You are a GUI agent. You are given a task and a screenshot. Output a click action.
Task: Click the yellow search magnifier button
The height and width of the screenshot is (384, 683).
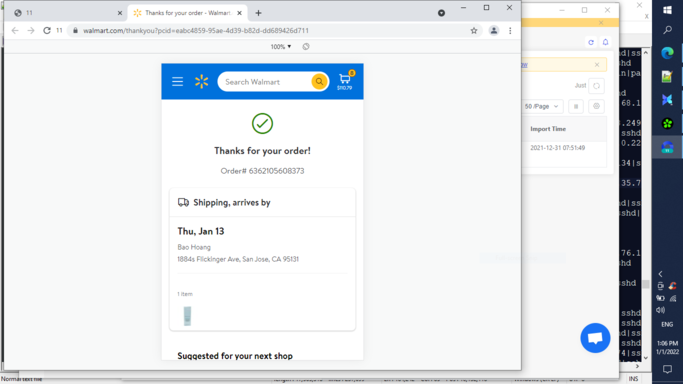[319, 81]
